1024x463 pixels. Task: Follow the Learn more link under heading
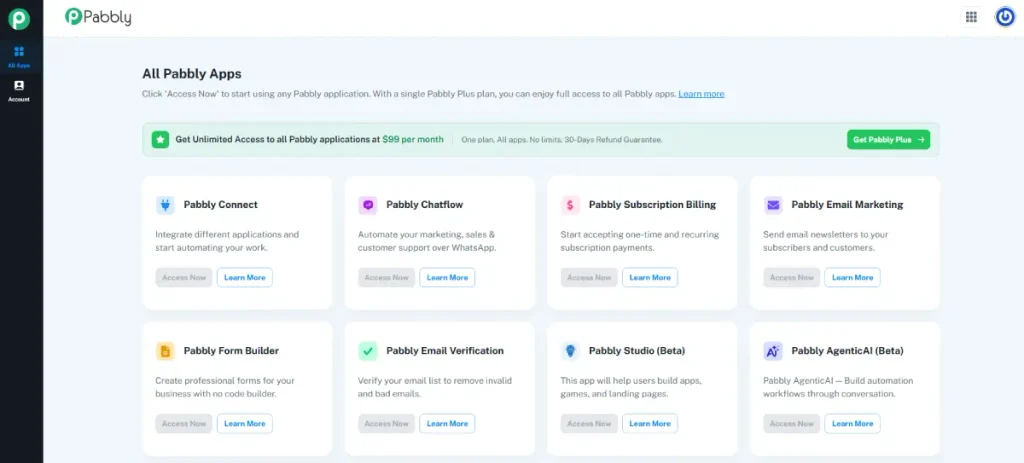(701, 94)
